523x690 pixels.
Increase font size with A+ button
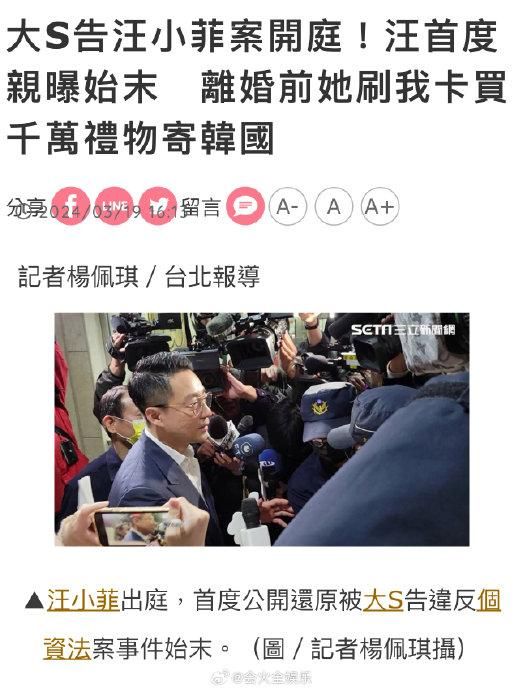(379, 206)
